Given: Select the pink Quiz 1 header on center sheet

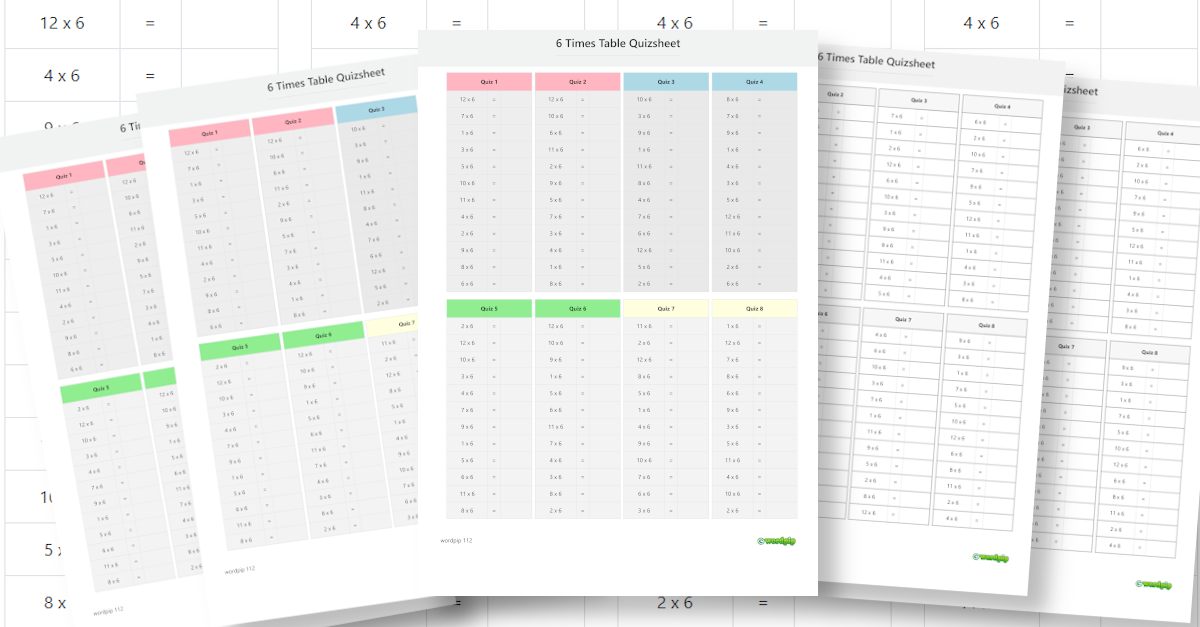Looking at the screenshot, I should [489, 82].
